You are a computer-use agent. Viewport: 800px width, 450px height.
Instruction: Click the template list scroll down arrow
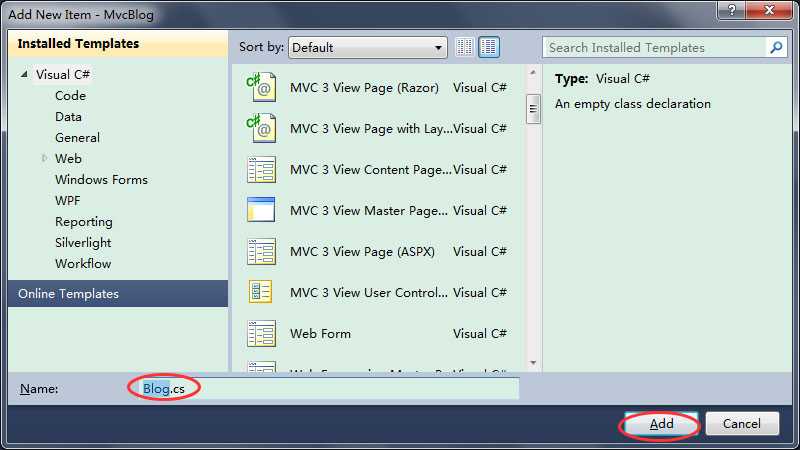[x=533, y=363]
